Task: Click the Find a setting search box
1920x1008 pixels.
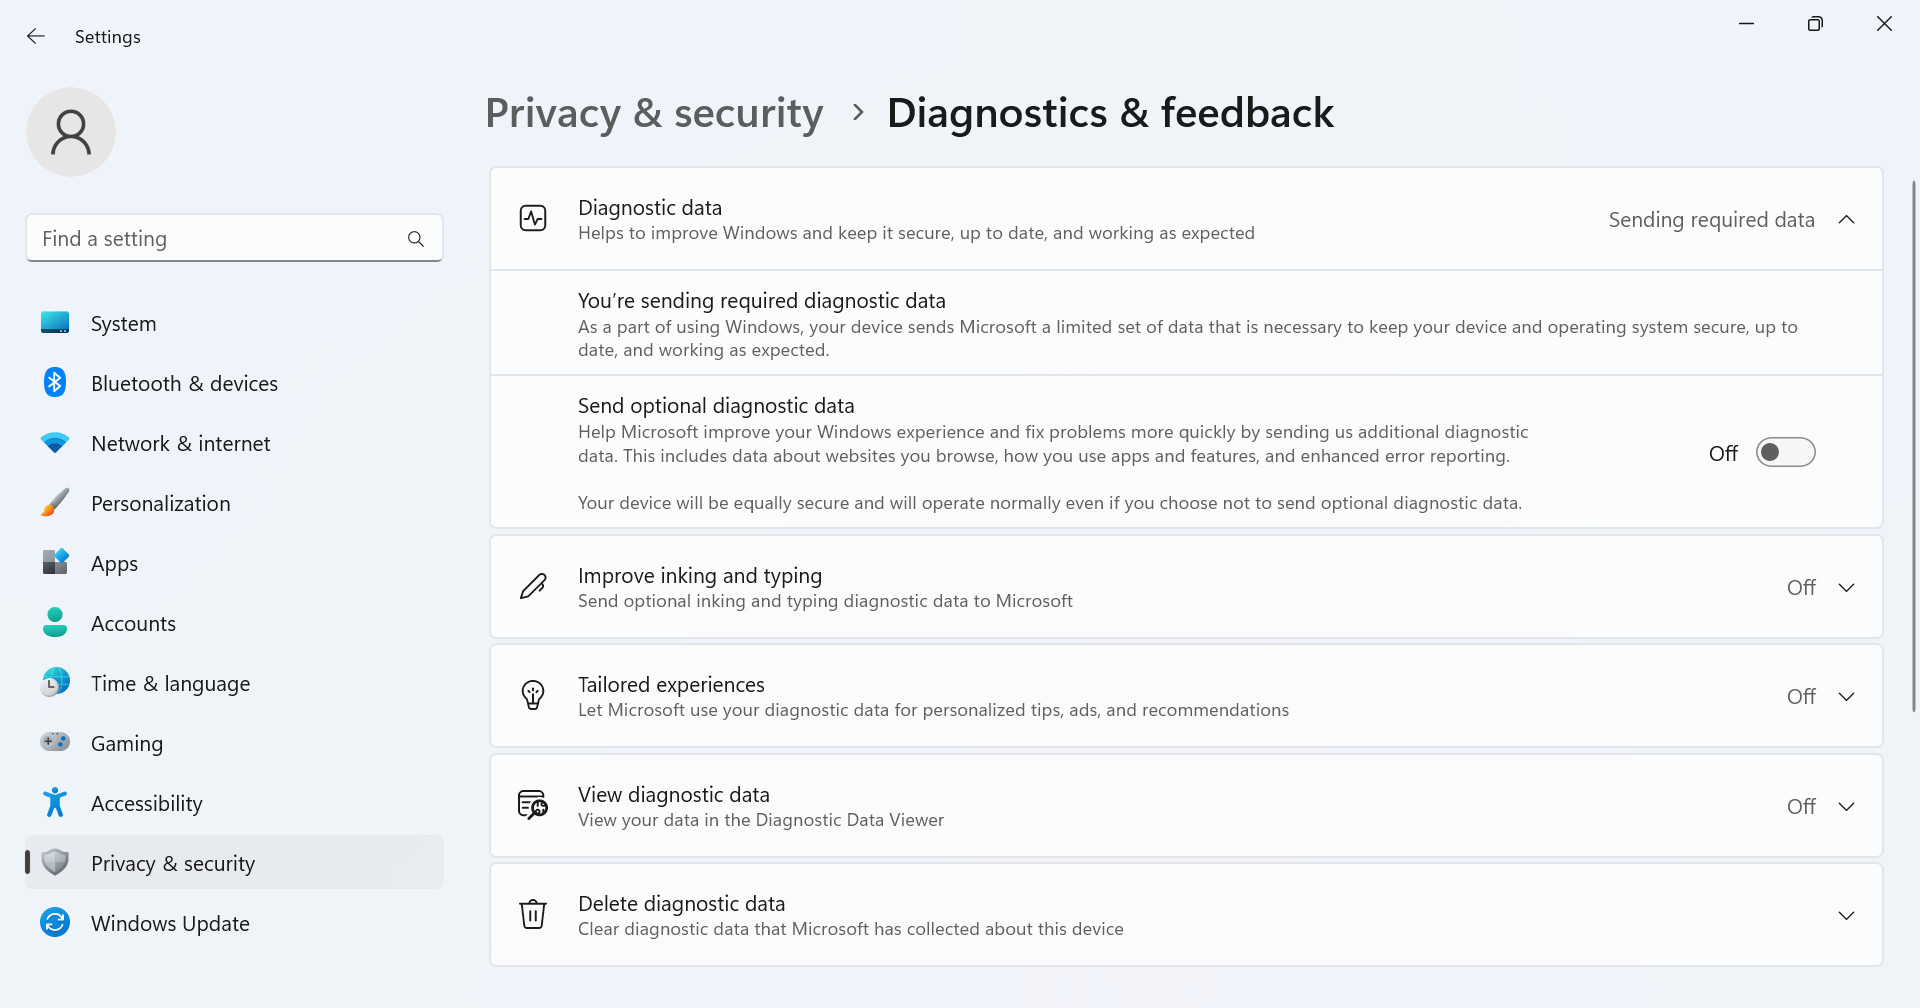Action: tap(234, 239)
